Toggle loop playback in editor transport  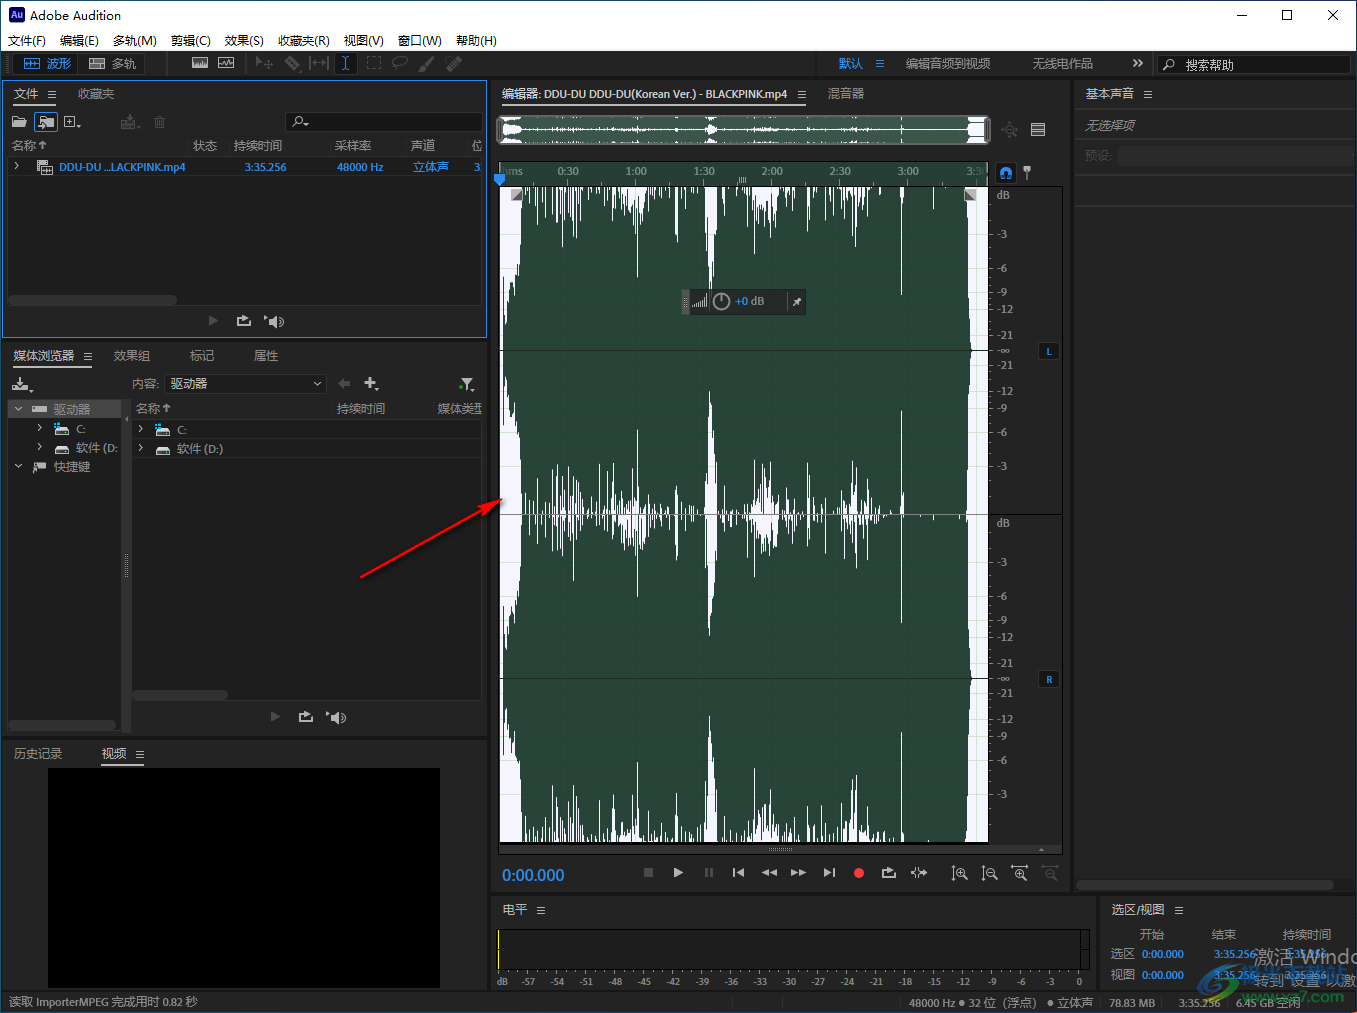pyautogui.click(x=888, y=873)
